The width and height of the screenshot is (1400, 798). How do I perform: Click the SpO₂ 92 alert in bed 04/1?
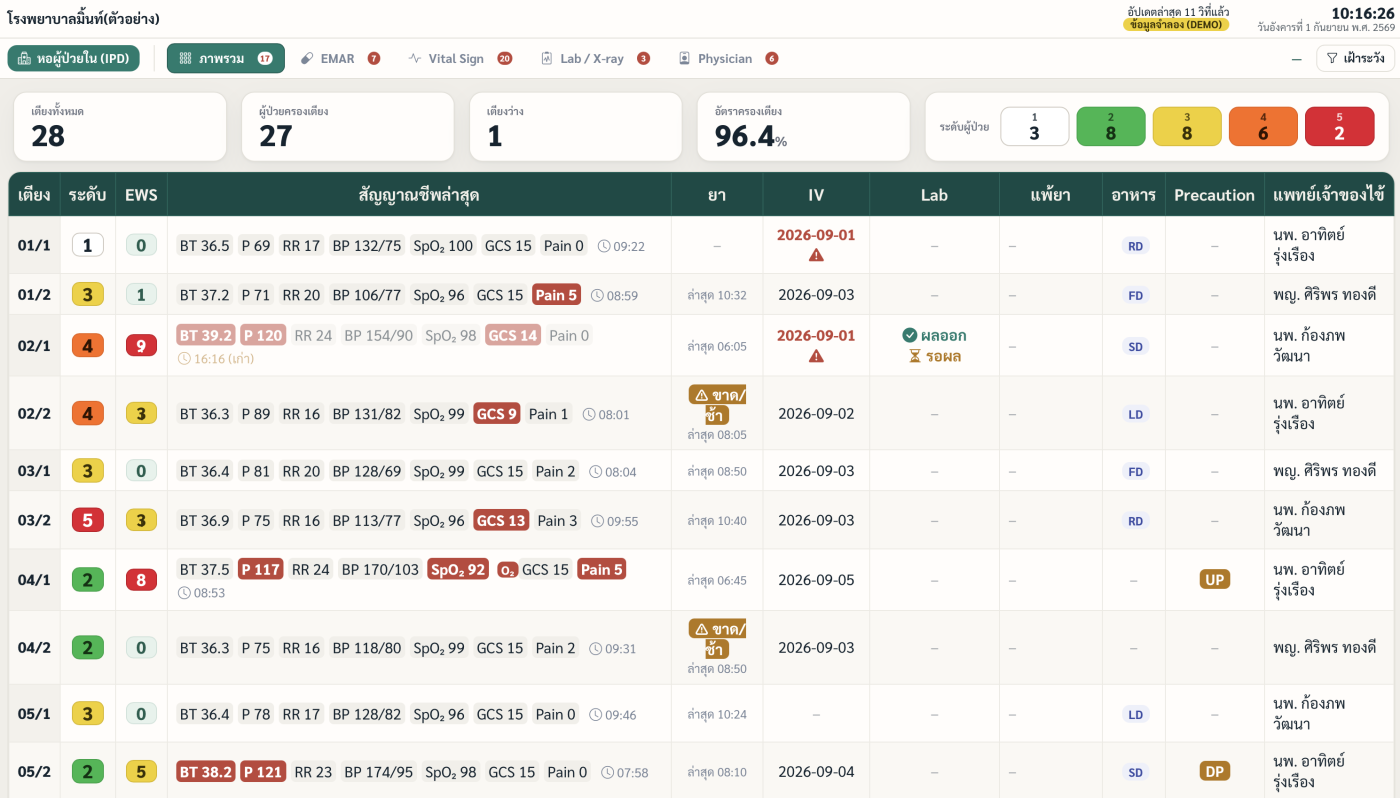pos(458,569)
